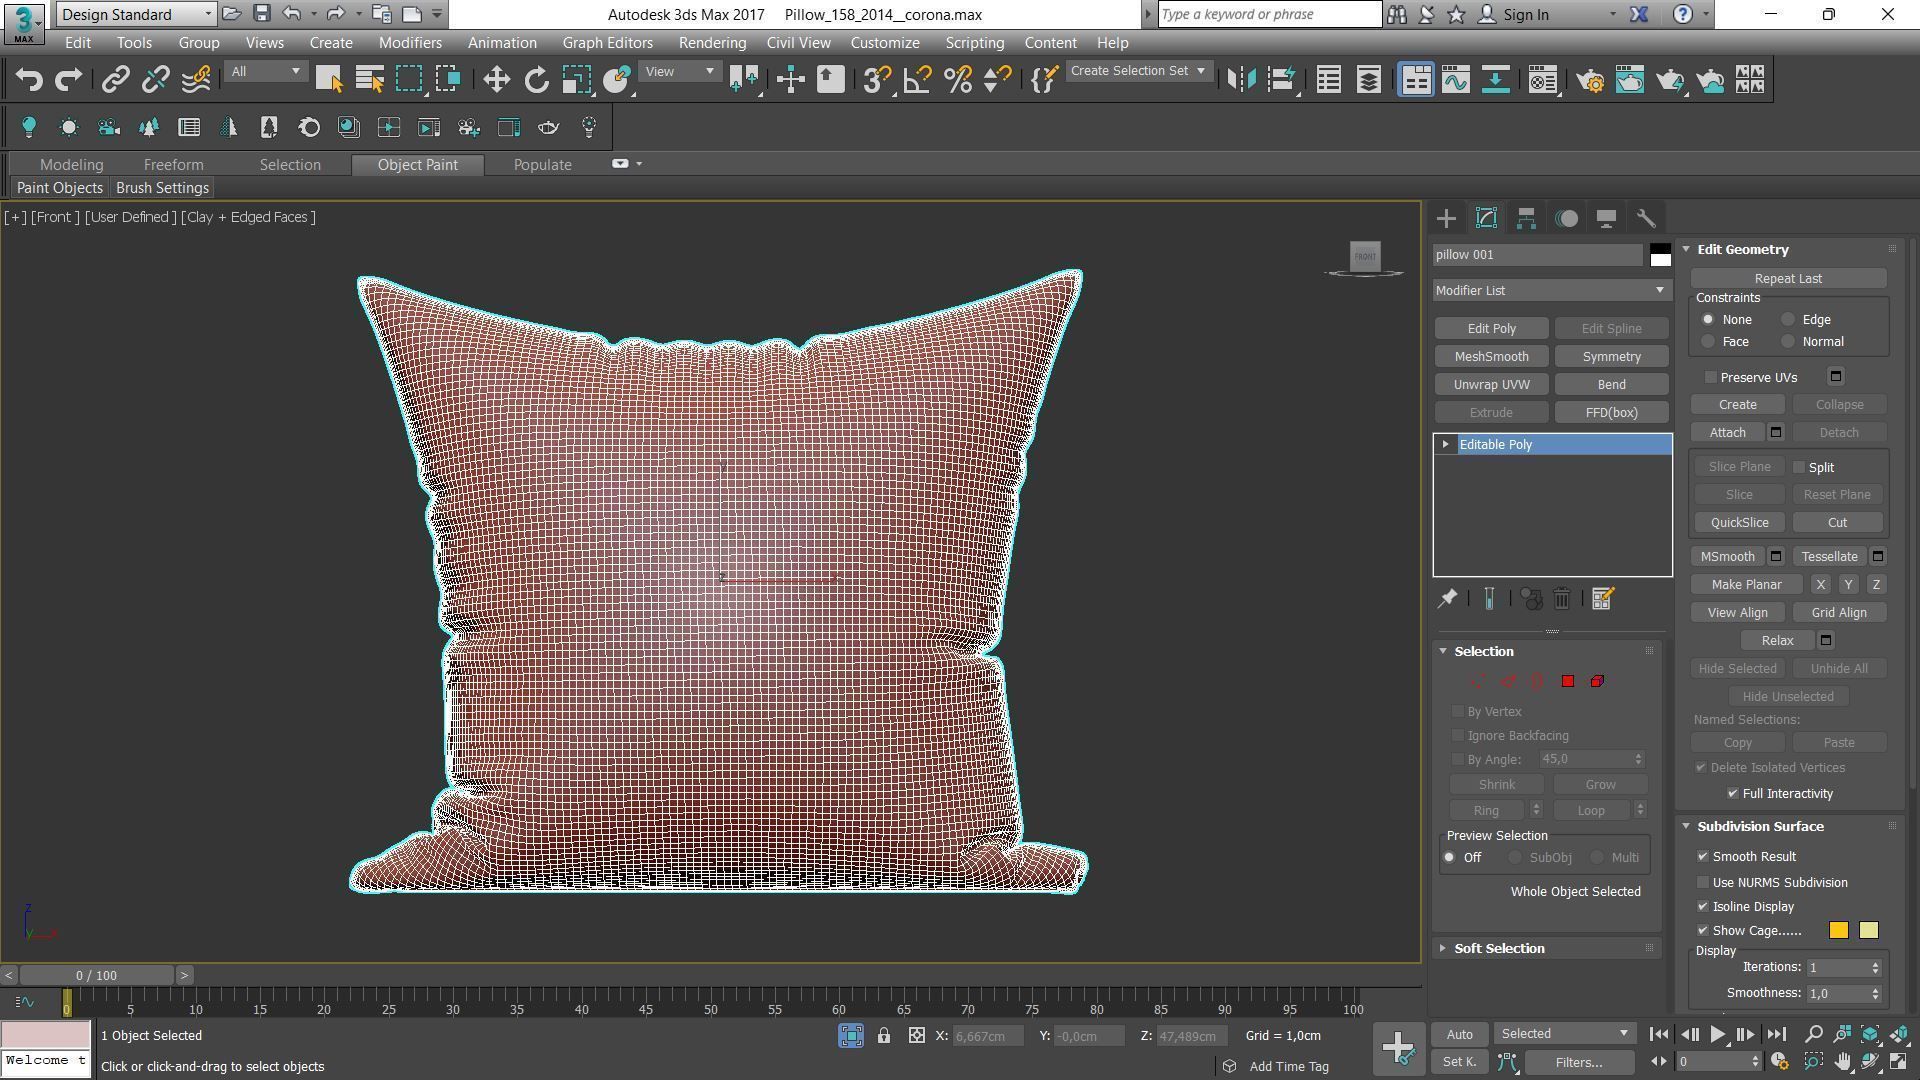The width and height of the screenshot is (1920, 1080).
Task: Switch to the Motion command panel
Action: (1567, 218)
